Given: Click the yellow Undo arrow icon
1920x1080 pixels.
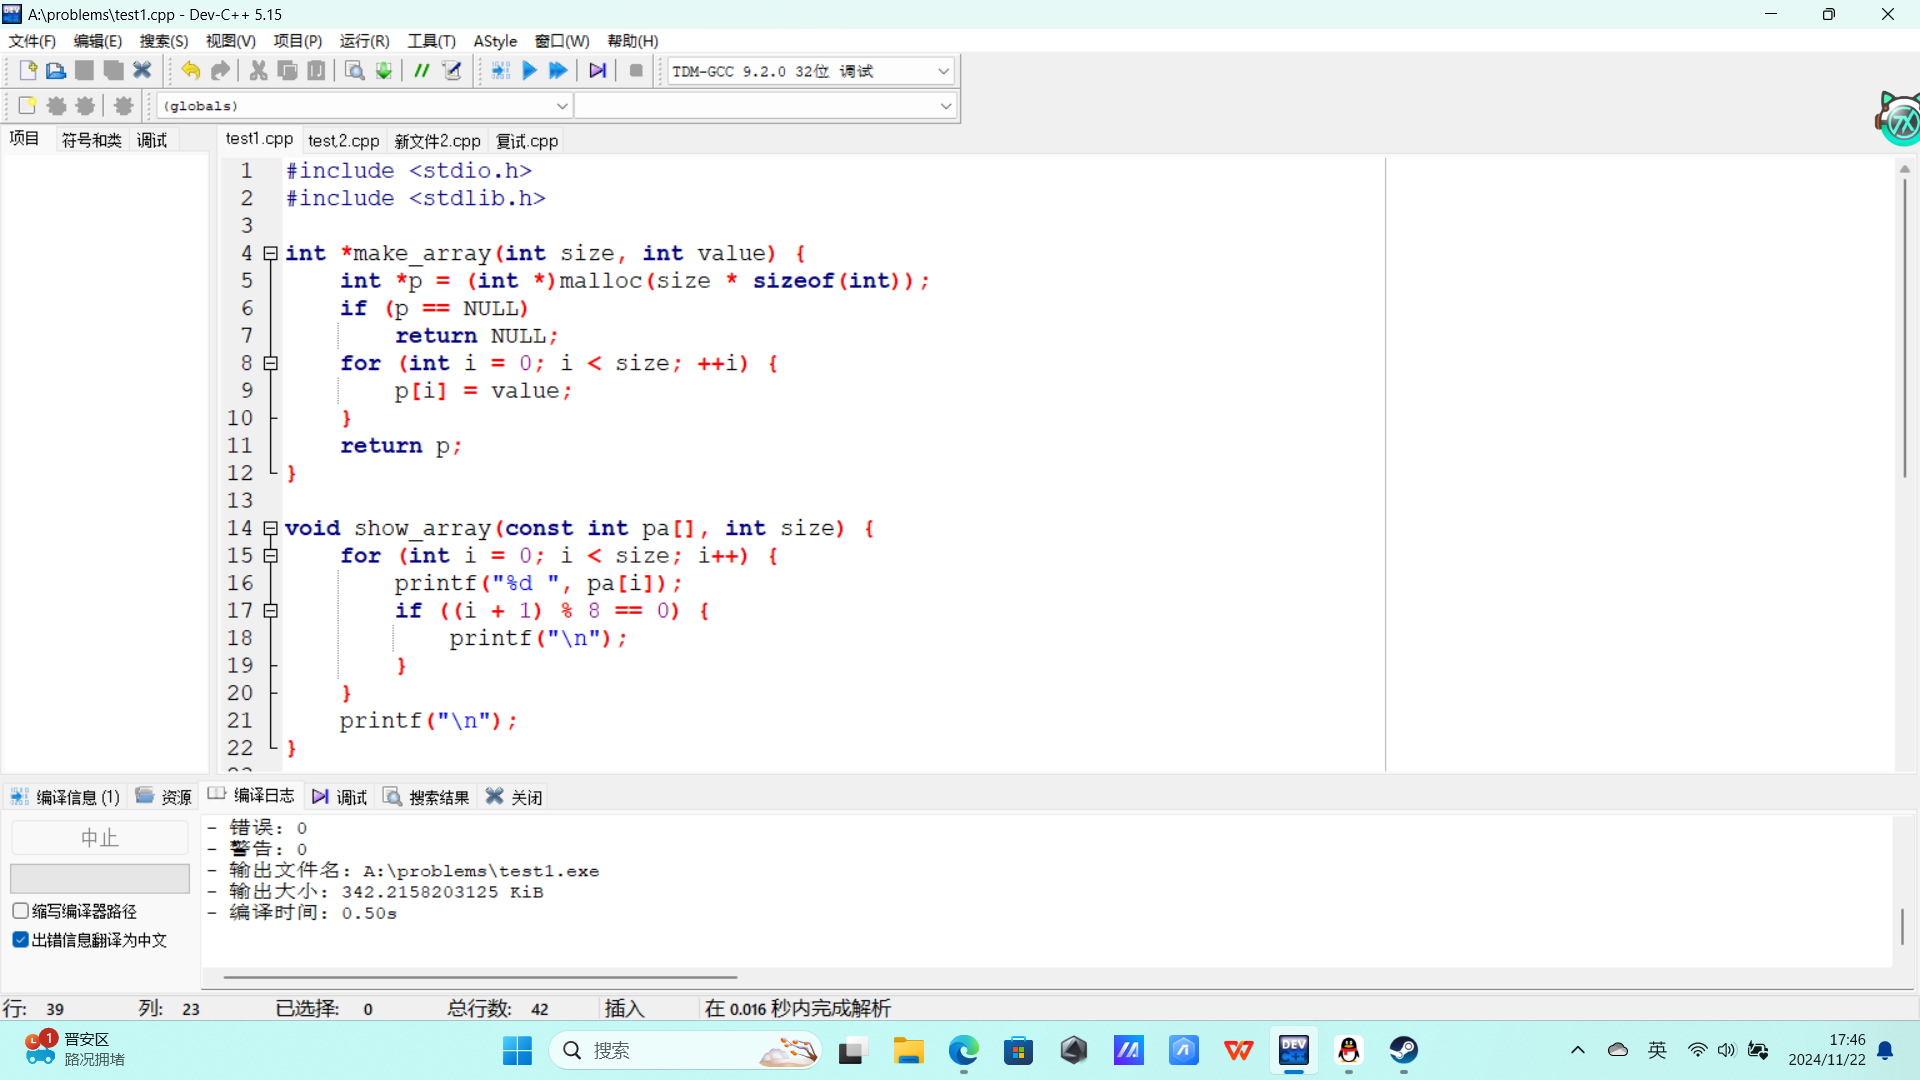Looking at the screenshot, I should [x=190, y=71].
